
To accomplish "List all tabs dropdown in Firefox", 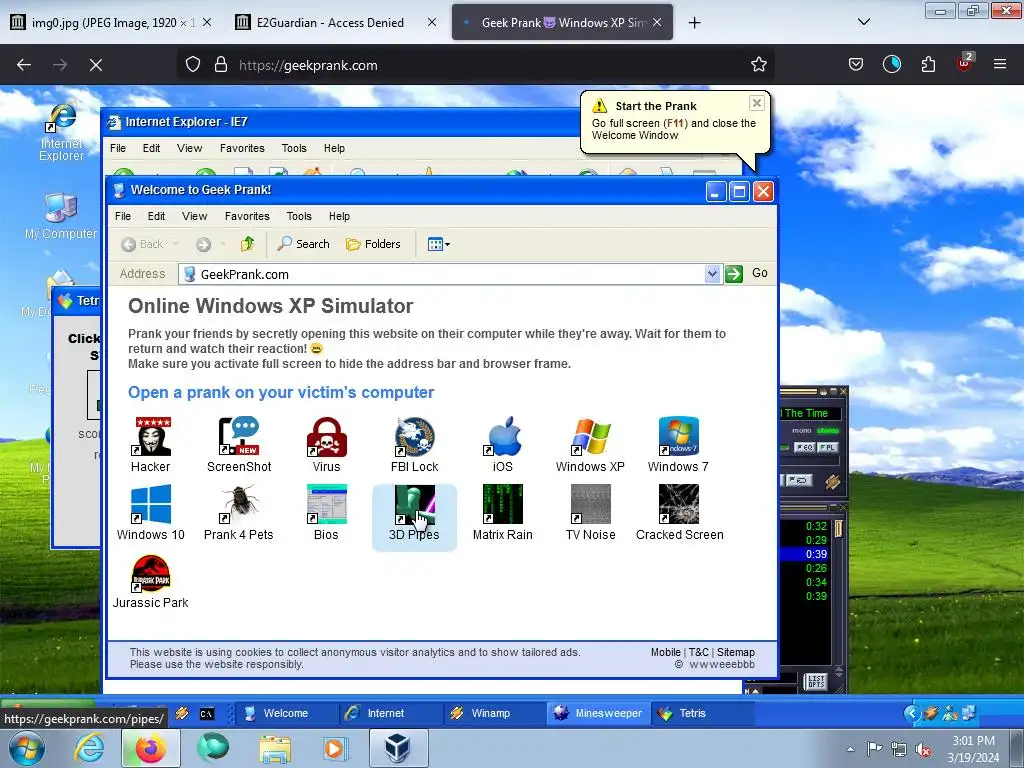I will pos(863,22).
